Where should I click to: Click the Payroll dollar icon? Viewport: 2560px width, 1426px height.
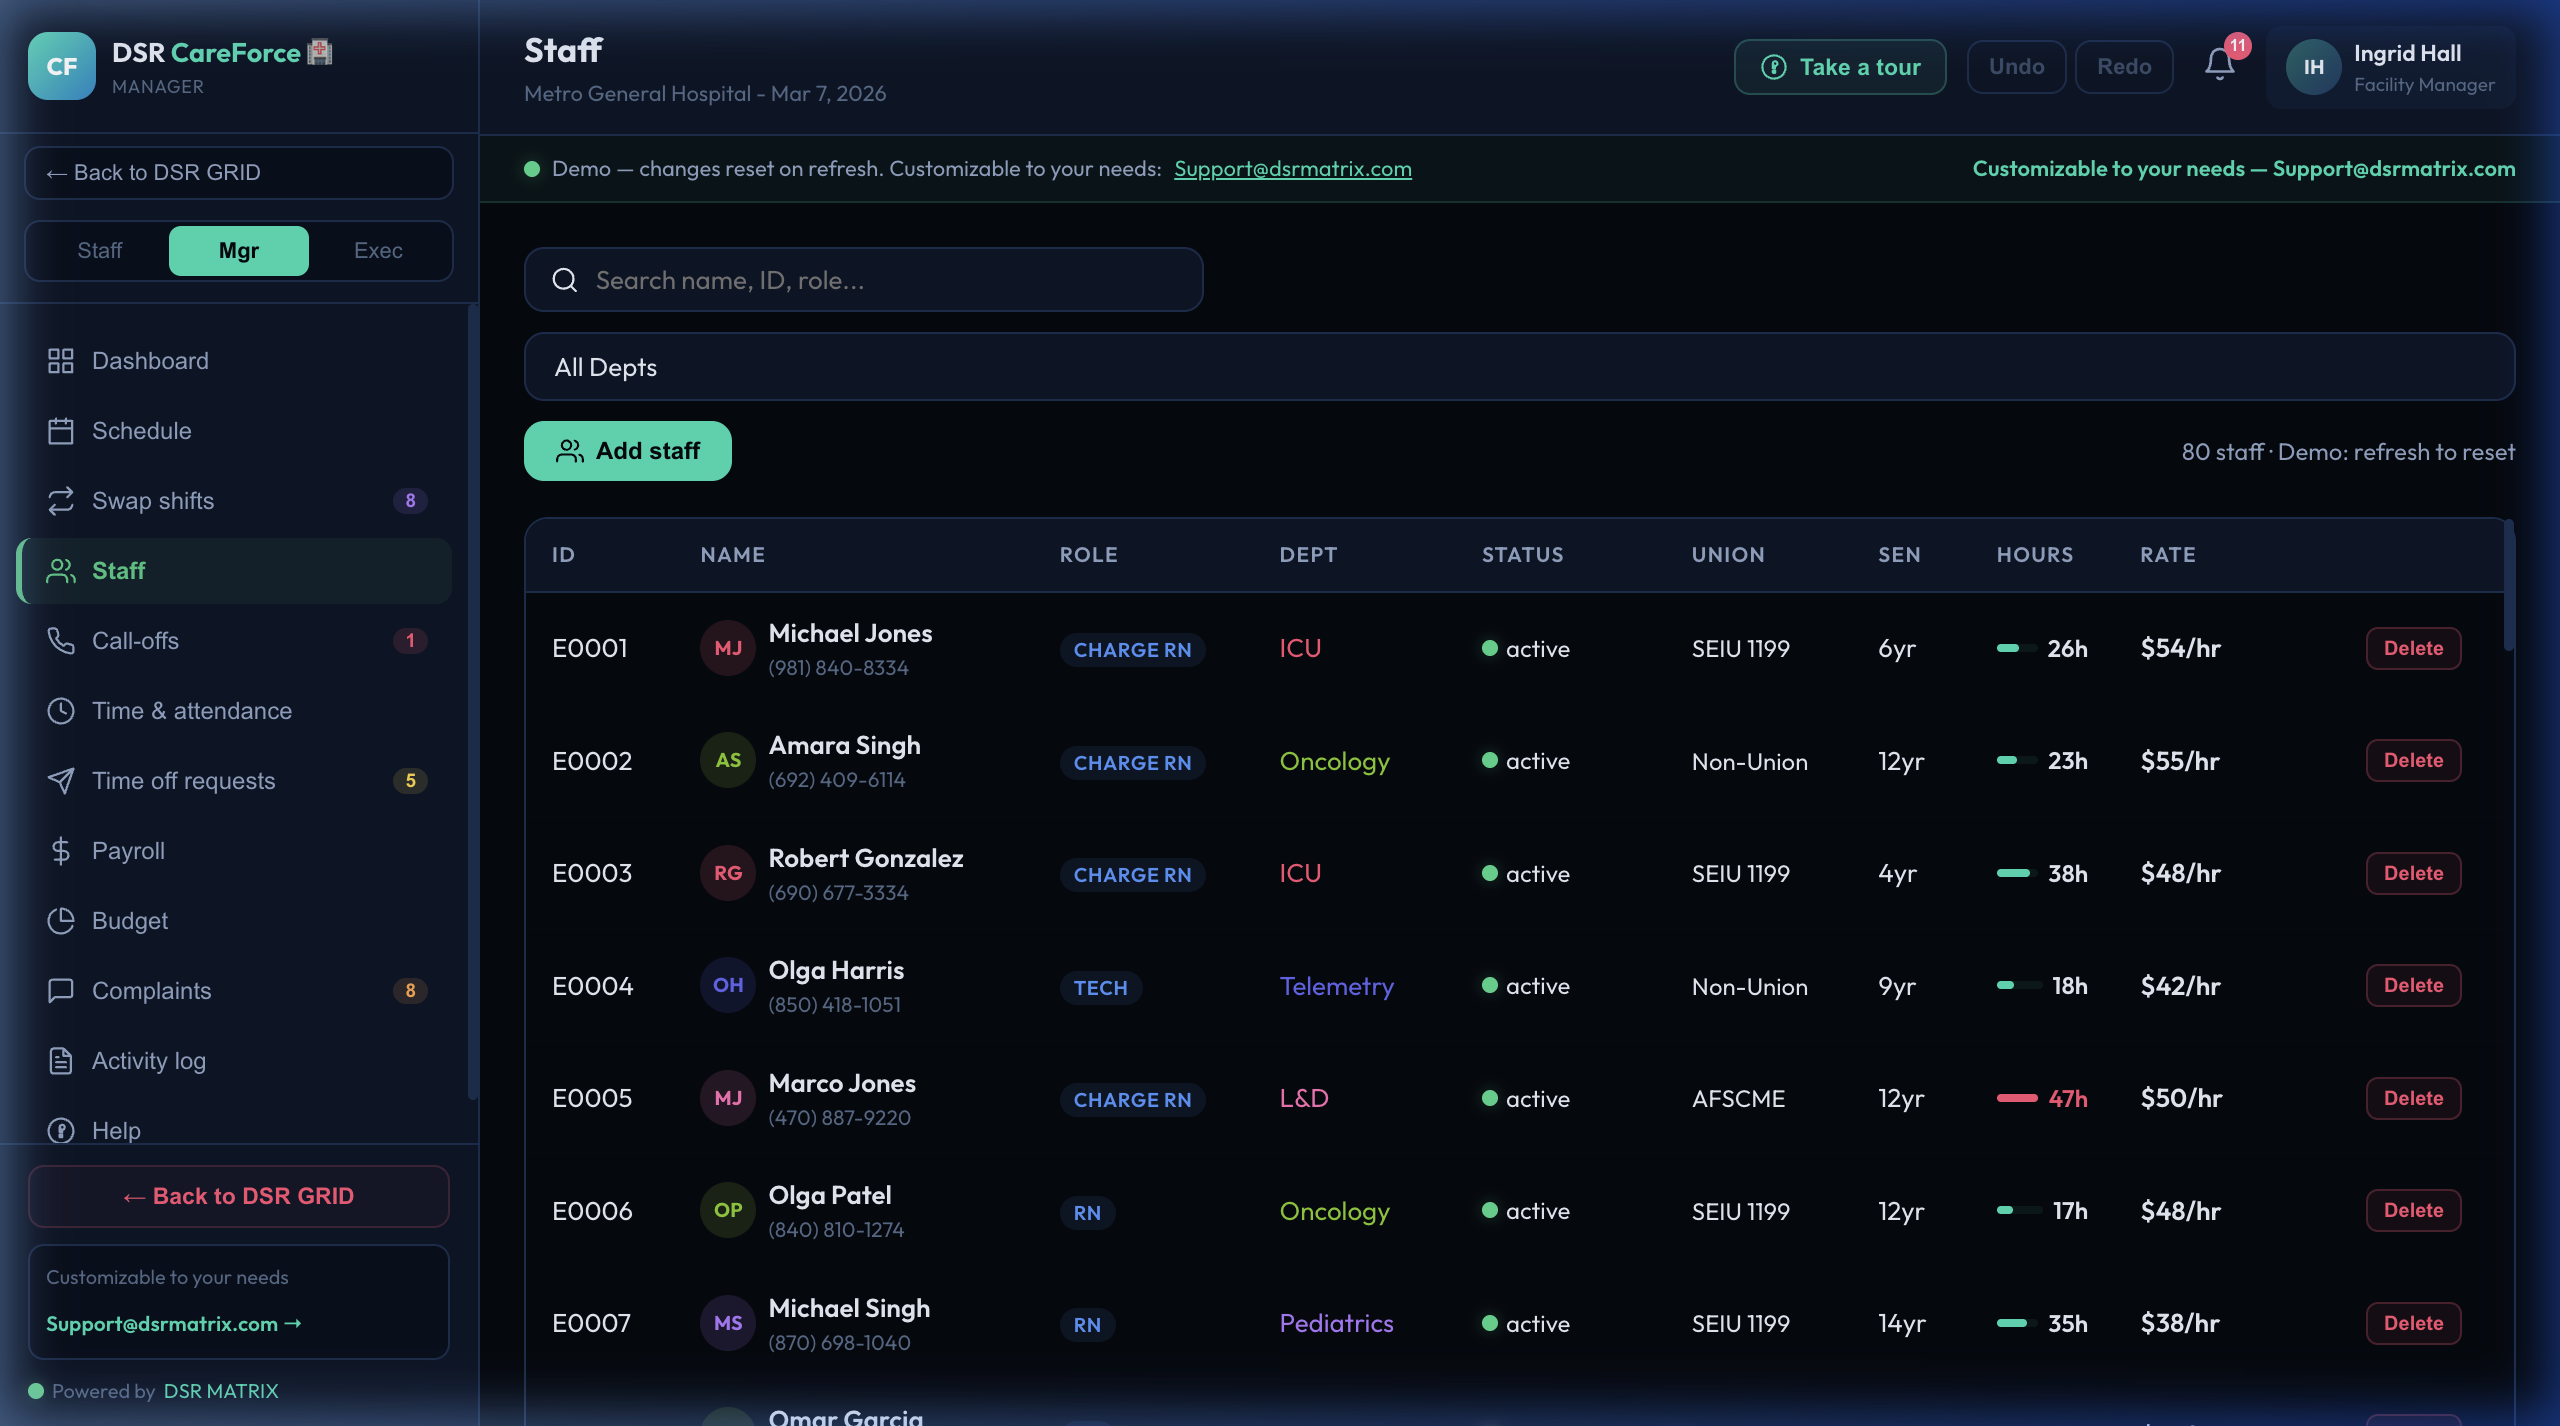[61, 851]
